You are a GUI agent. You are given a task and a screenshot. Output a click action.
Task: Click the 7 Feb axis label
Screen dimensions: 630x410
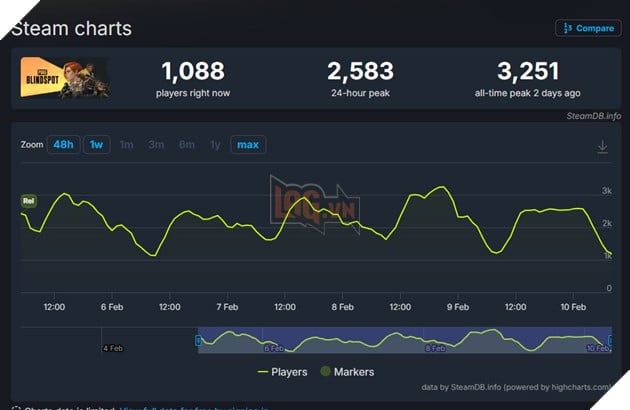227,307
